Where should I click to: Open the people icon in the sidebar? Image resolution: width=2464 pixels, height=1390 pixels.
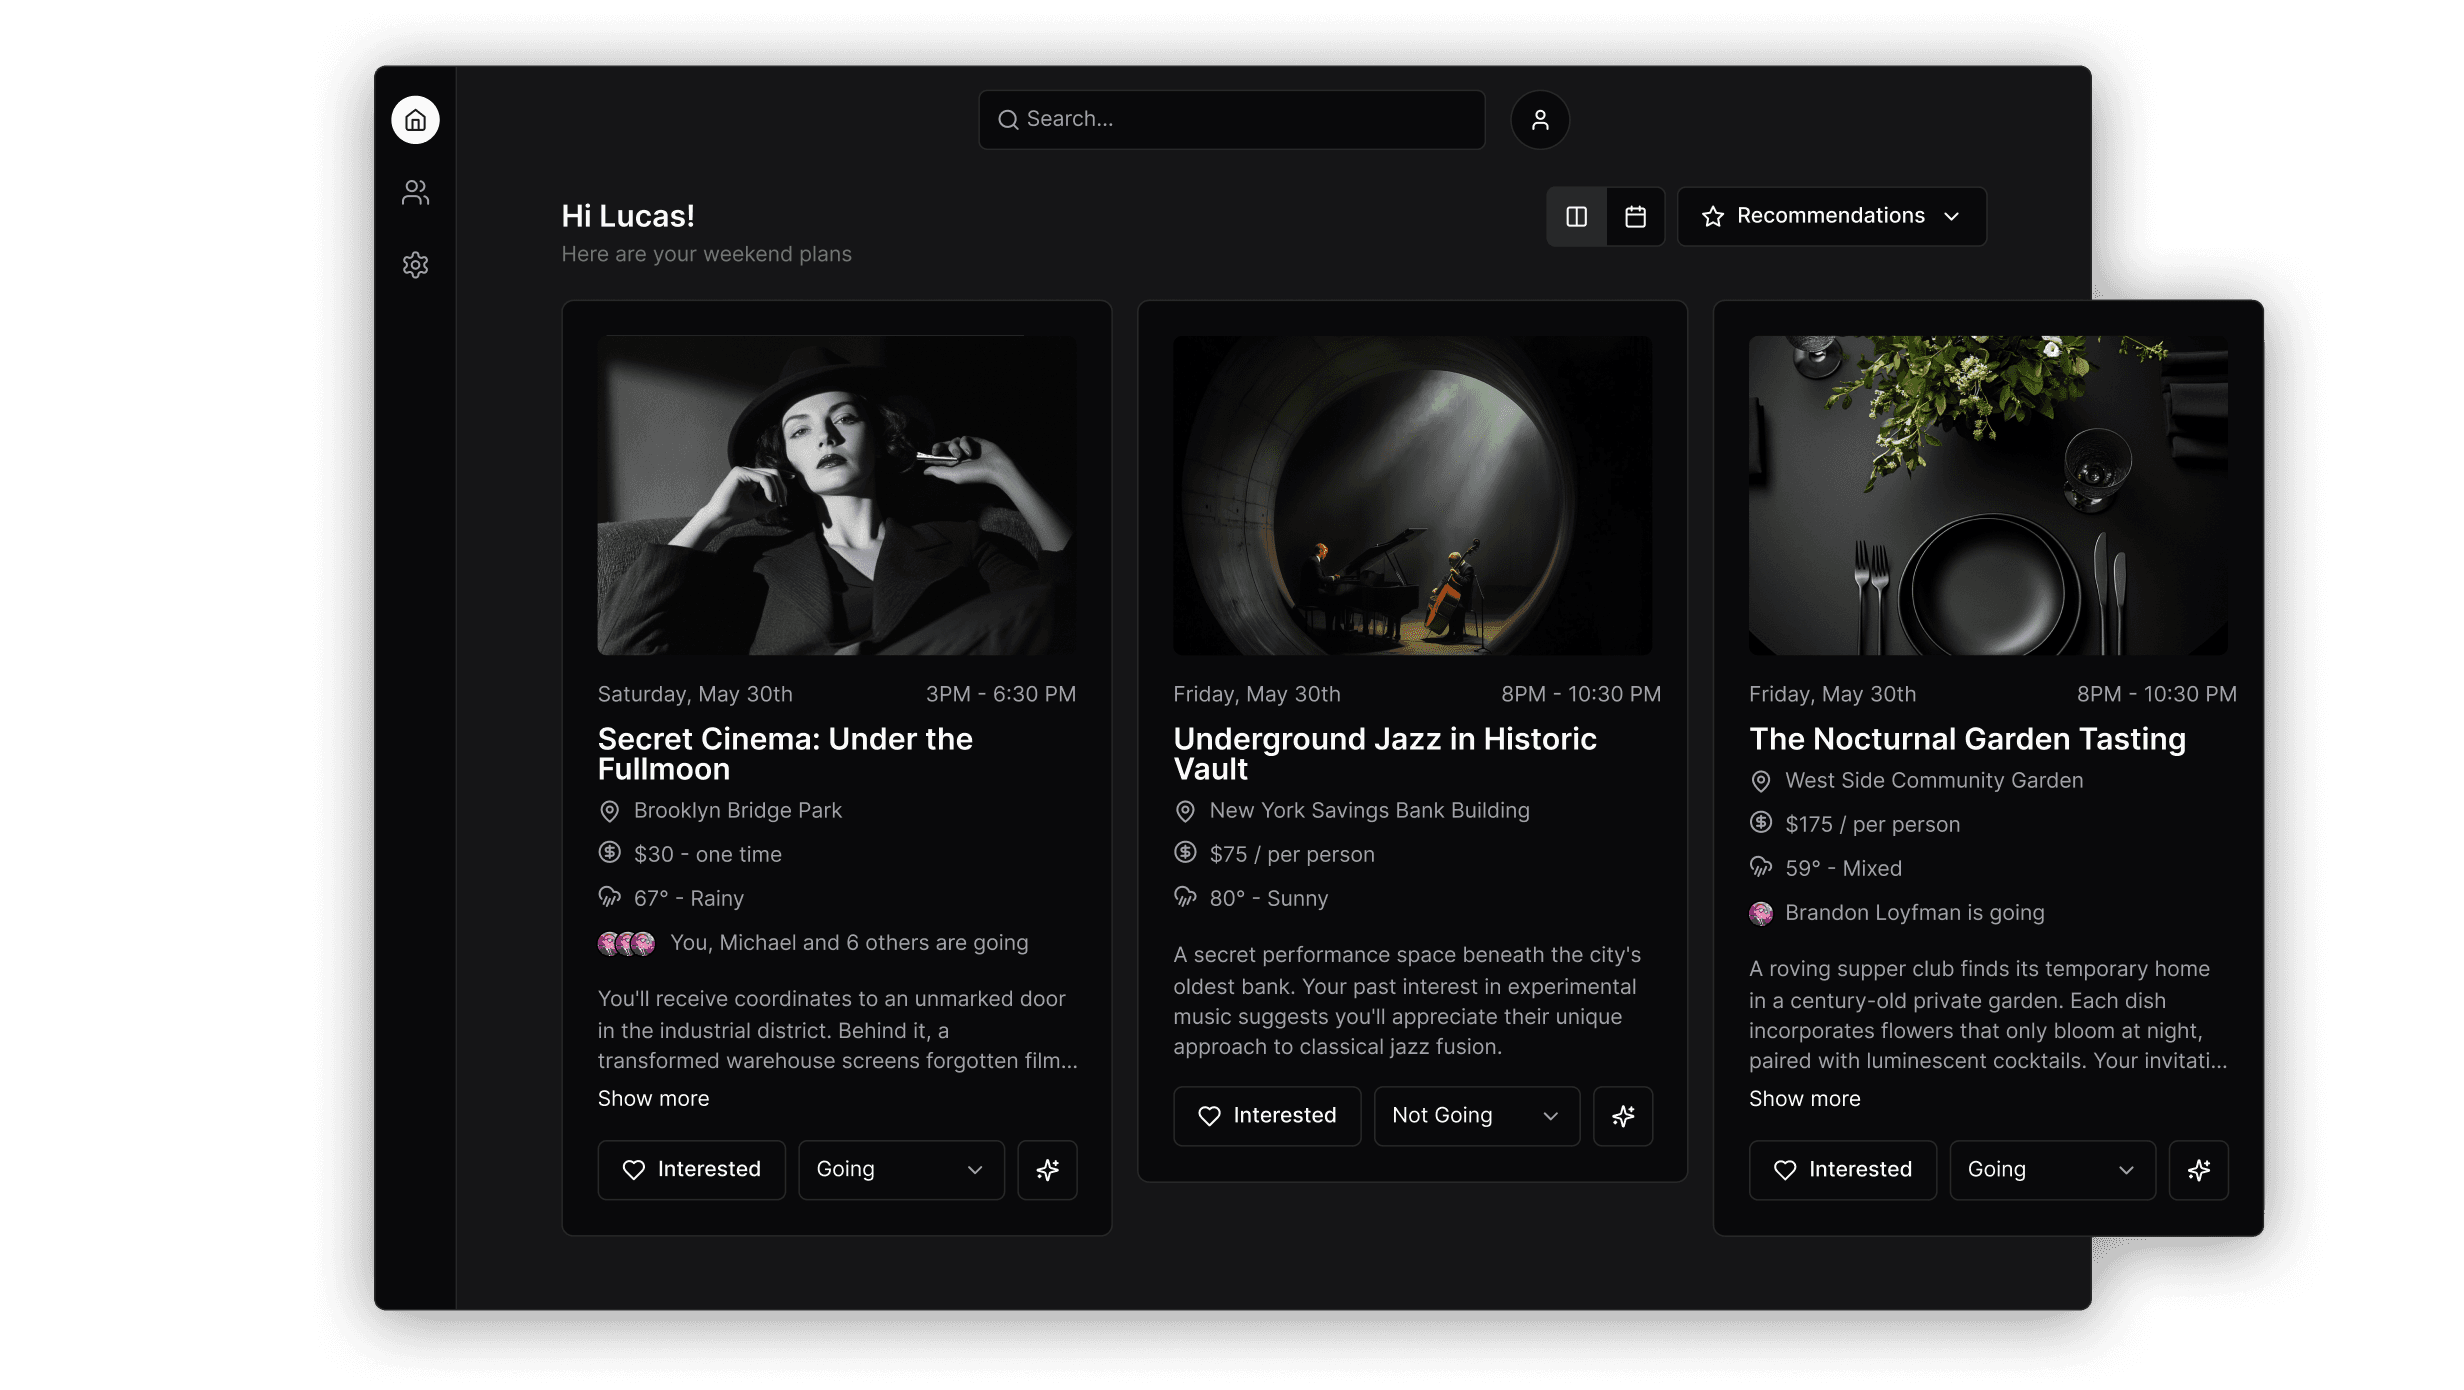[x=415, y=192]
